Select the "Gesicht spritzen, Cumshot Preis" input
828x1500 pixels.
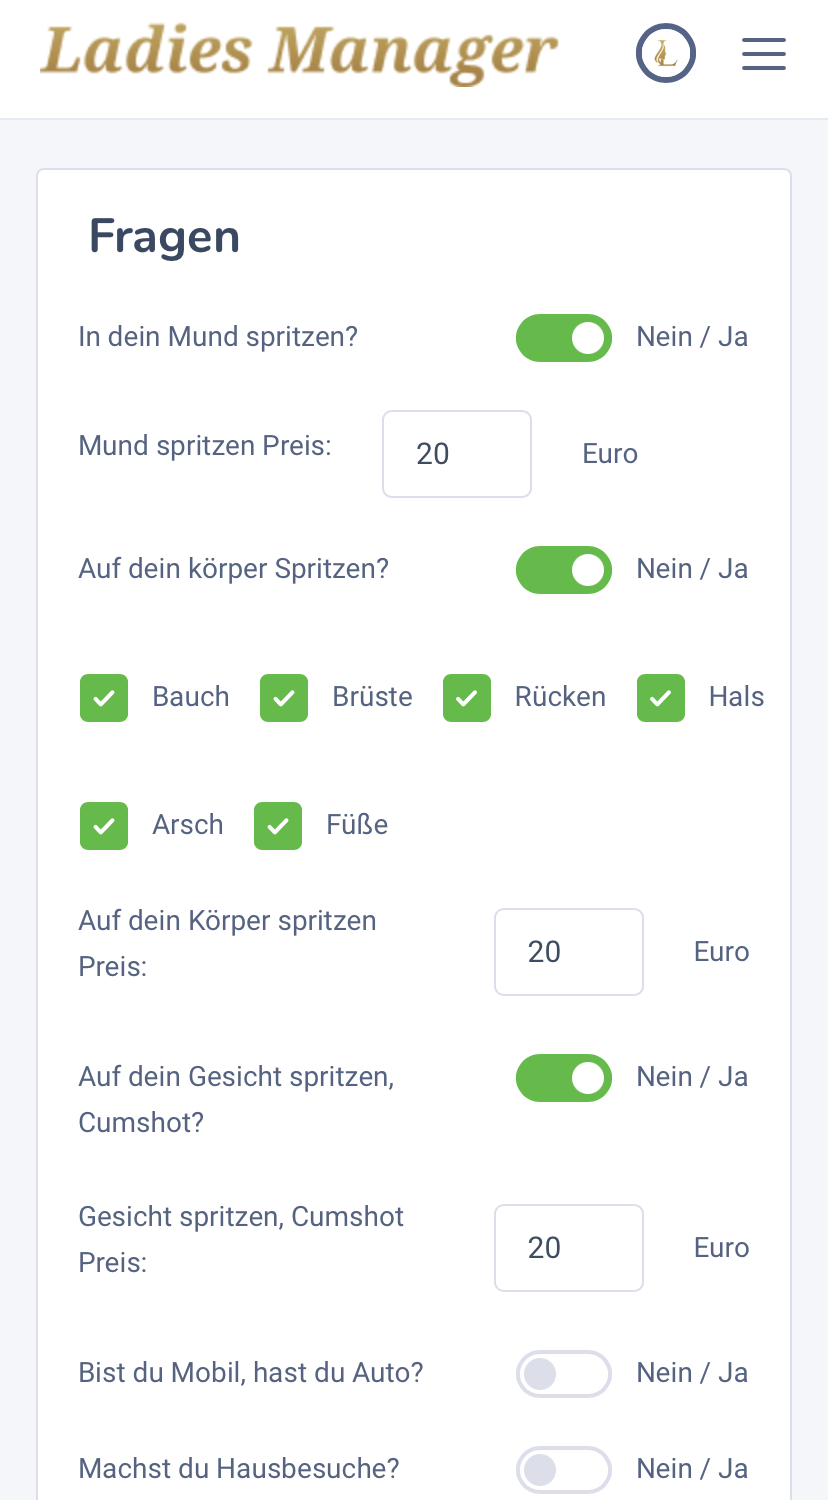[569, 1248]
